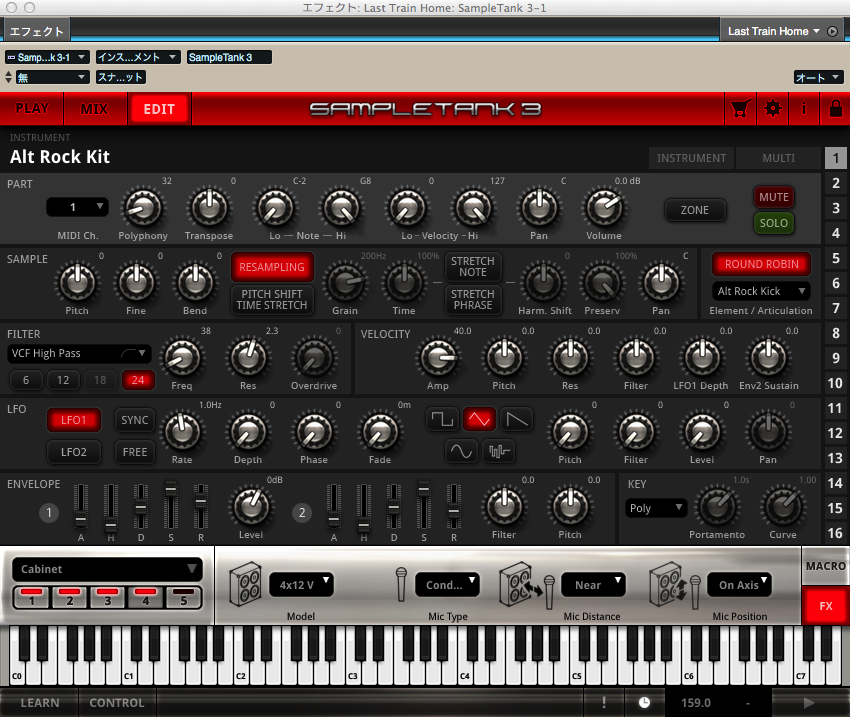Select the sawtooth LFO waveform
This screenshot has height=717, width=850.
516,419
